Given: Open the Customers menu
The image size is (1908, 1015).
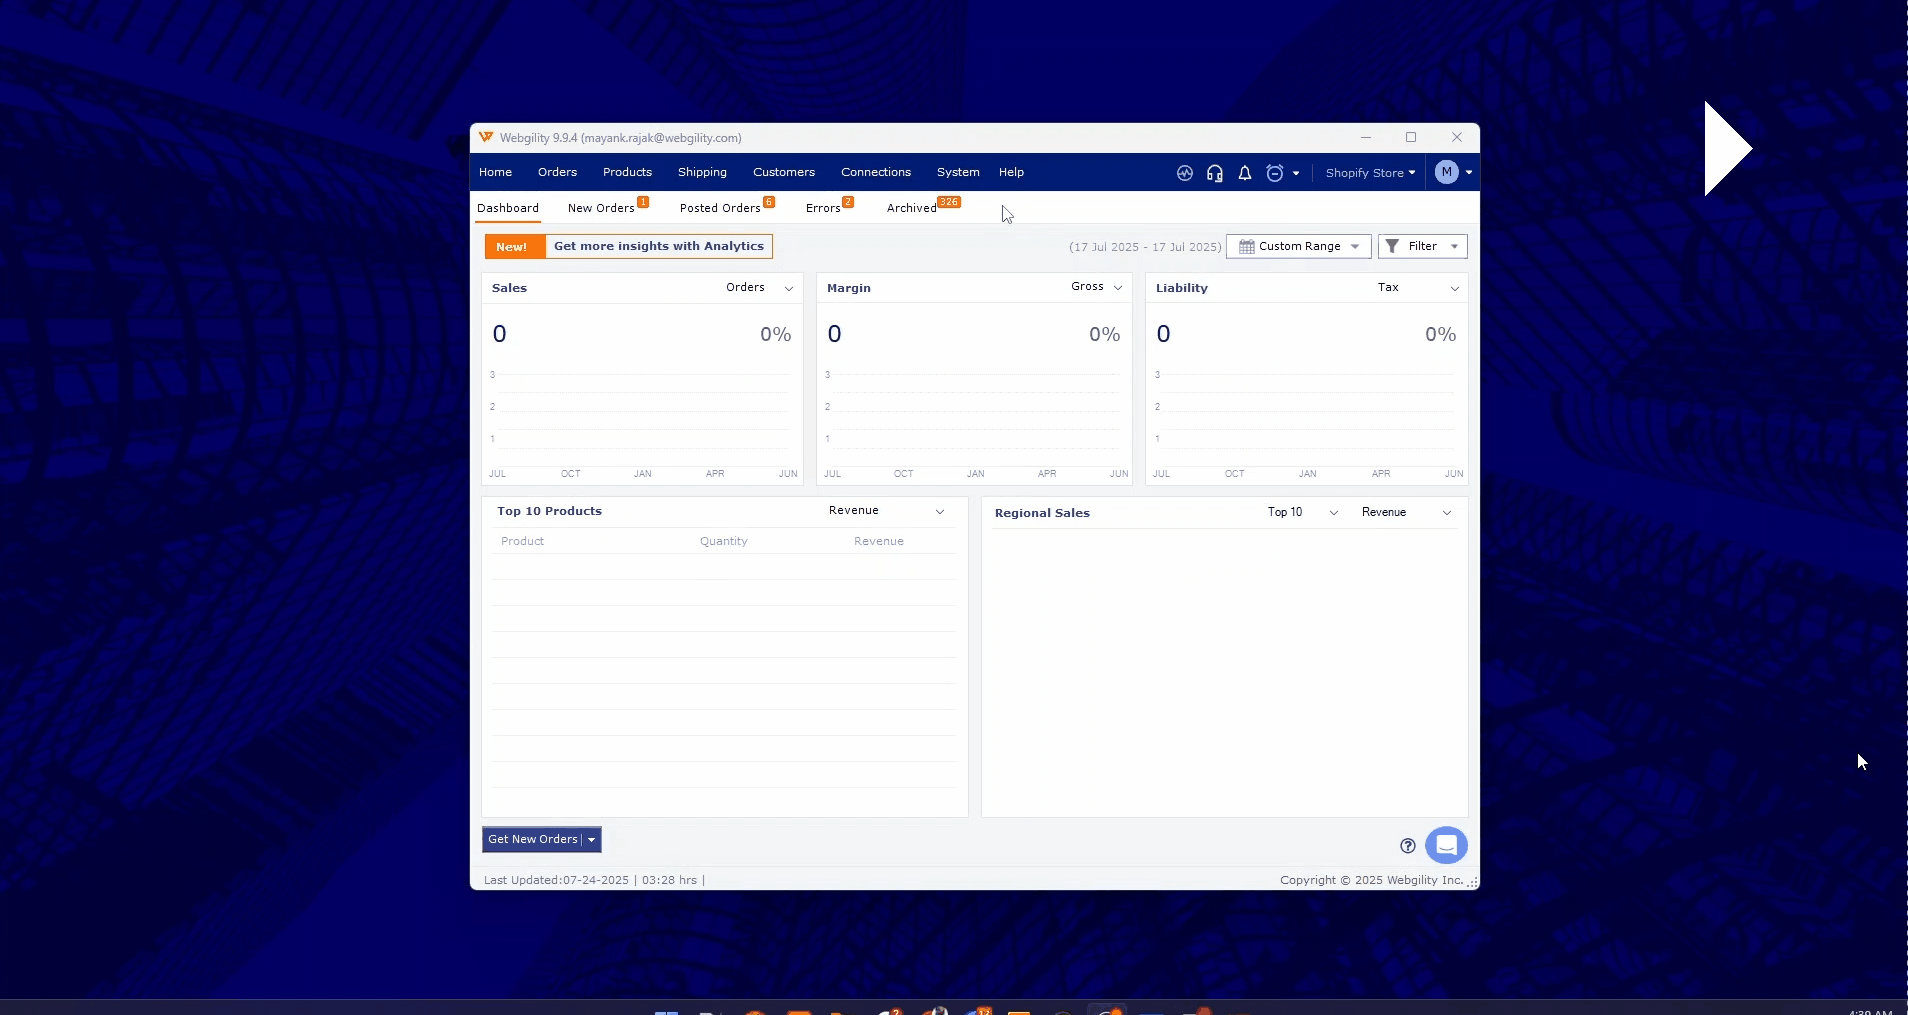Looking at the screenshot, I should point(784,172).
